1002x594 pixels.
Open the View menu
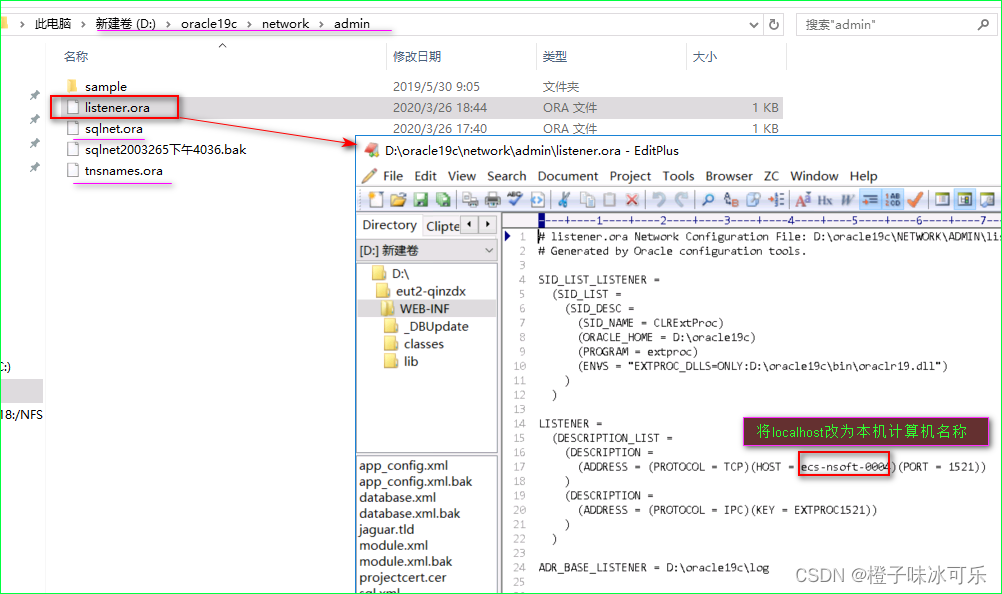point(461,176)
